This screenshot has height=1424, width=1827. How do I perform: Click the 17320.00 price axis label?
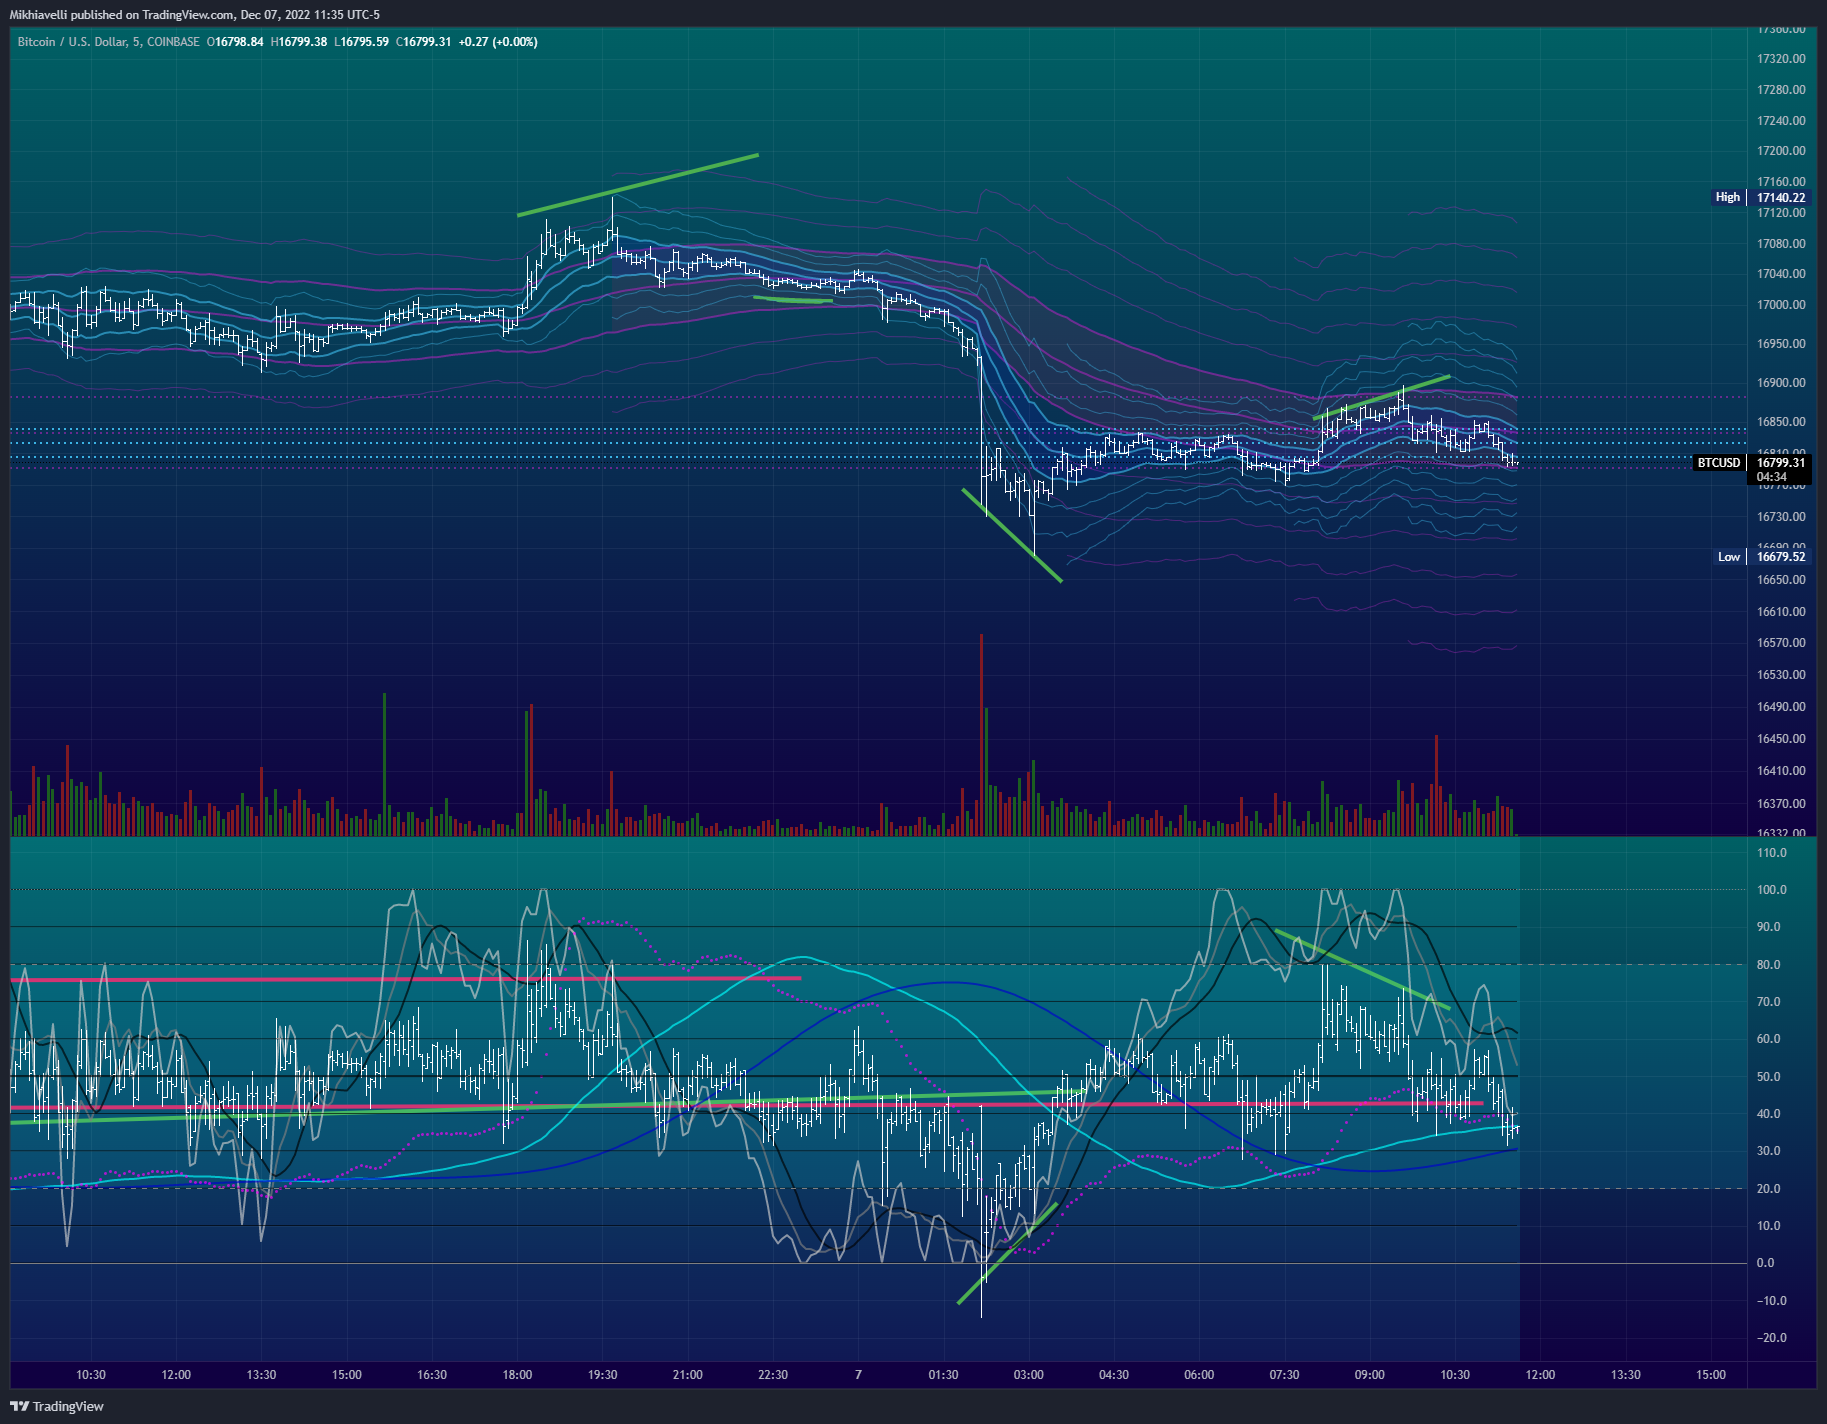point(1781,59)
